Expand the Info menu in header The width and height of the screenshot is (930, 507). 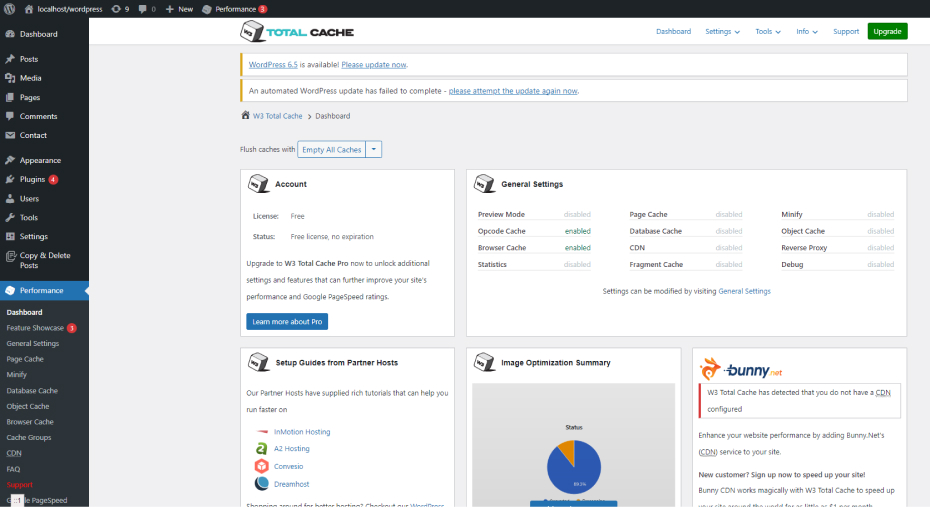click(807, 31)
